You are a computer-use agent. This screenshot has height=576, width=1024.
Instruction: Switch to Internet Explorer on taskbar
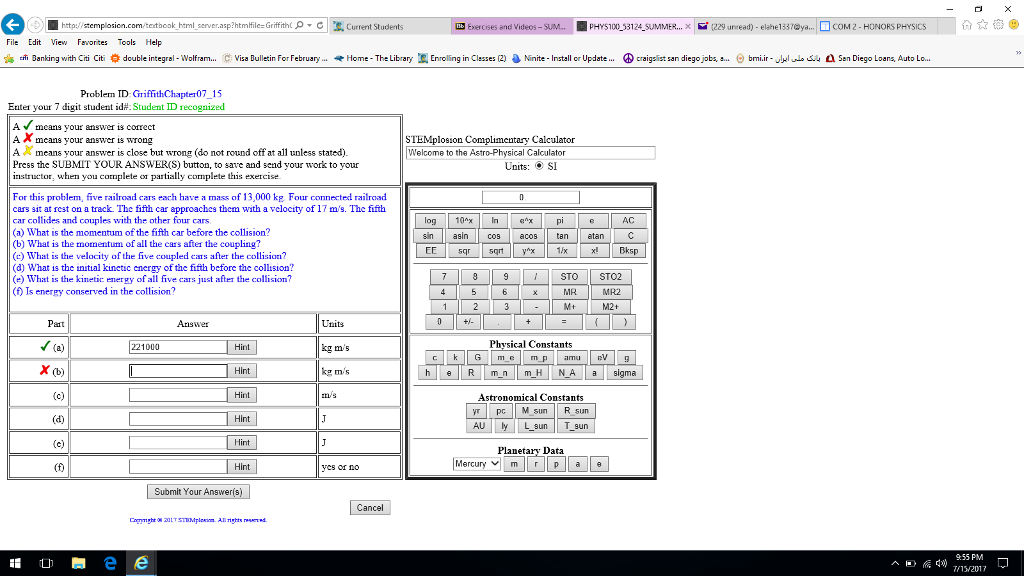click(141, 563)
